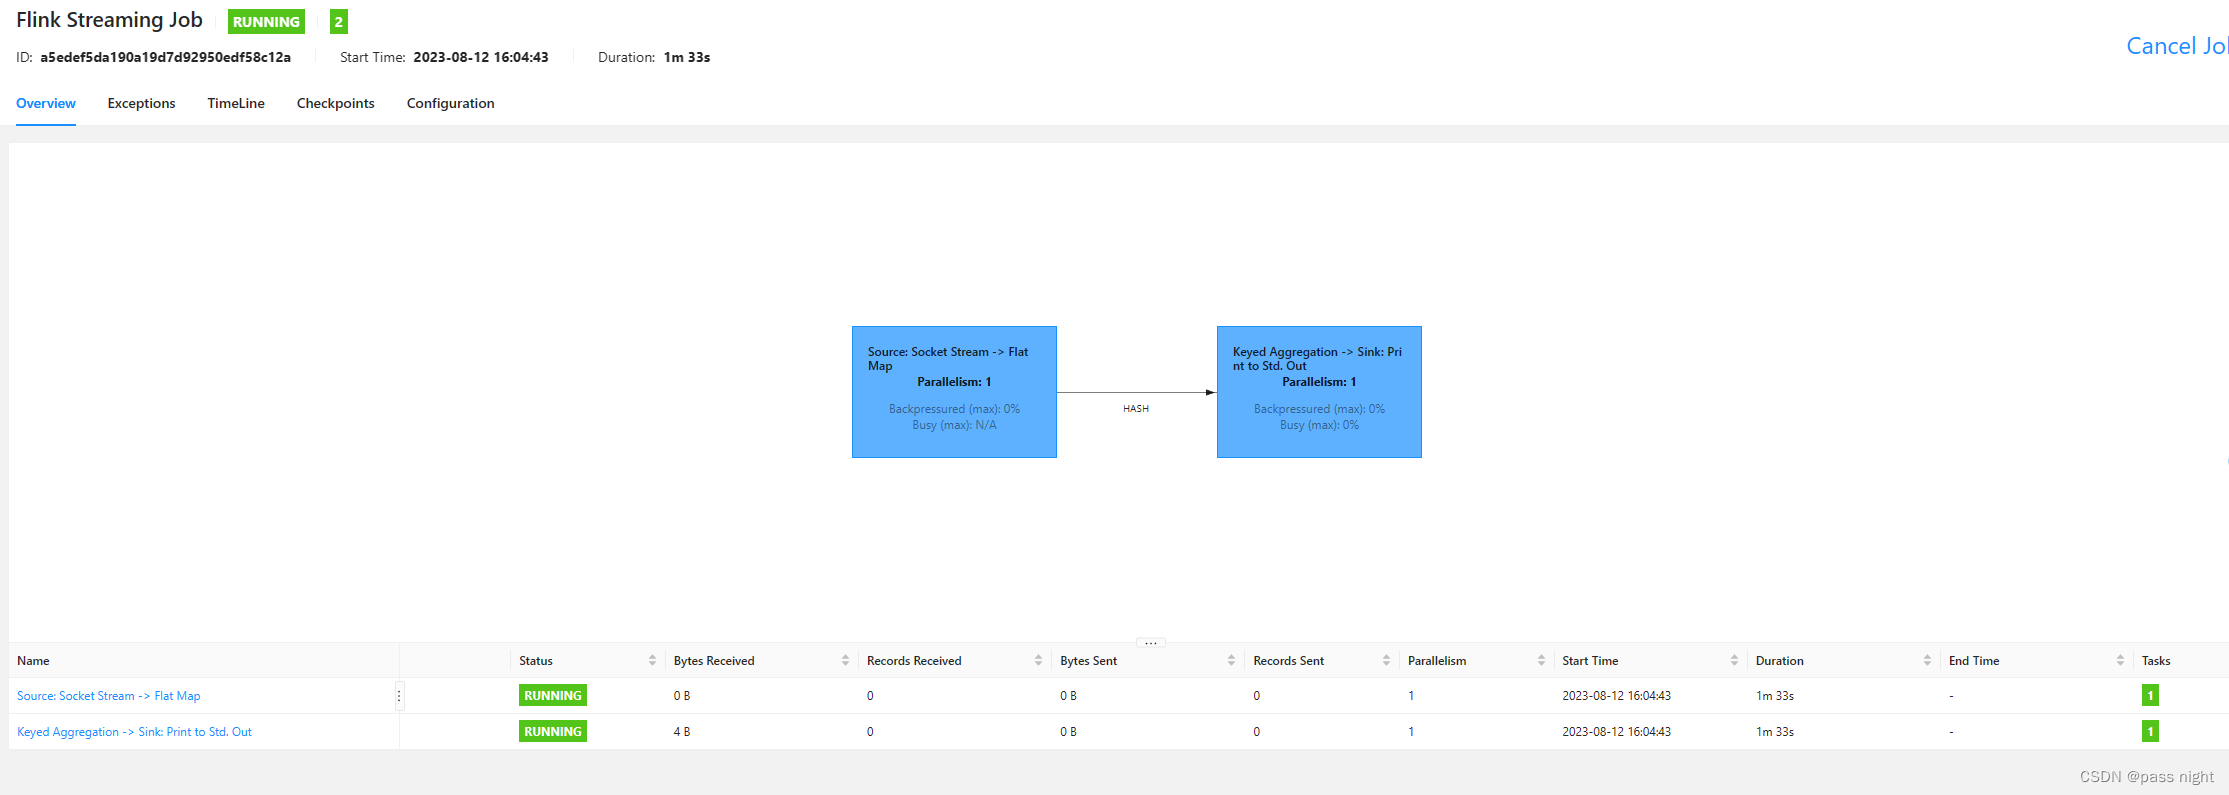This screenshot has height=795, width=2229.
Task: Switch to the Exceptions tab
Action: point(141,103)
